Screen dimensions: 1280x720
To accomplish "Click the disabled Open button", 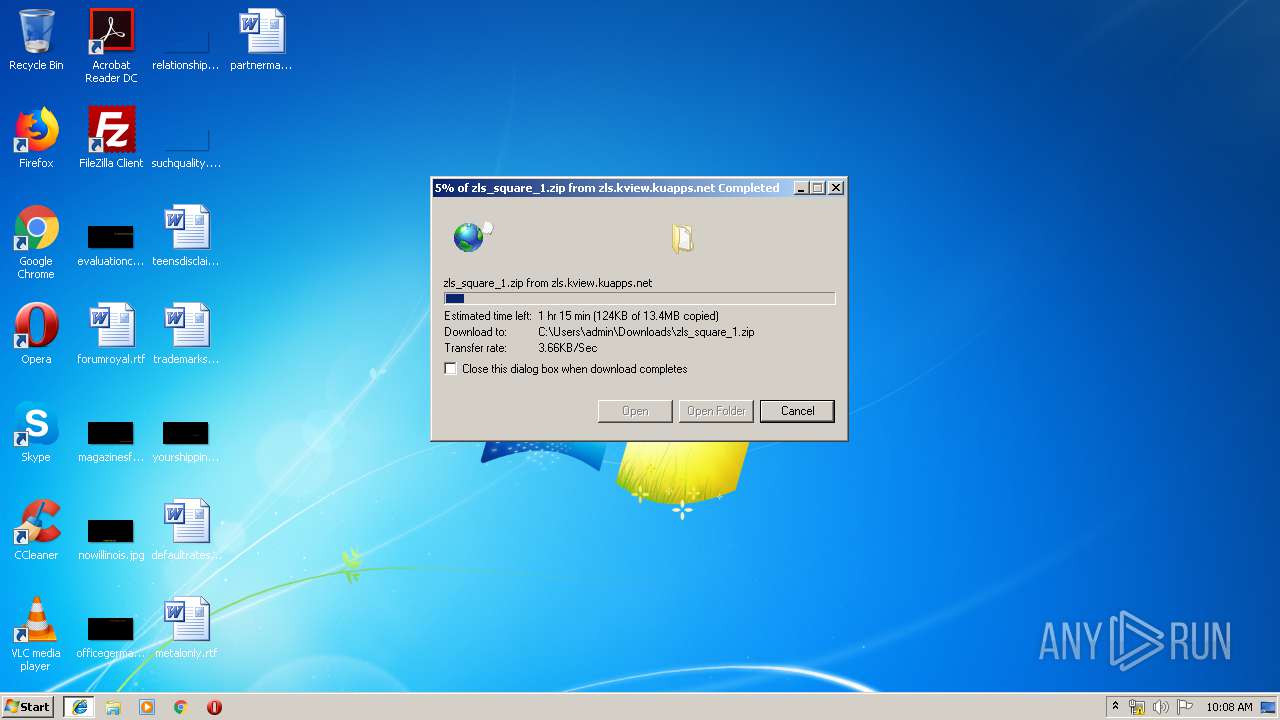I will click(635, 411).
